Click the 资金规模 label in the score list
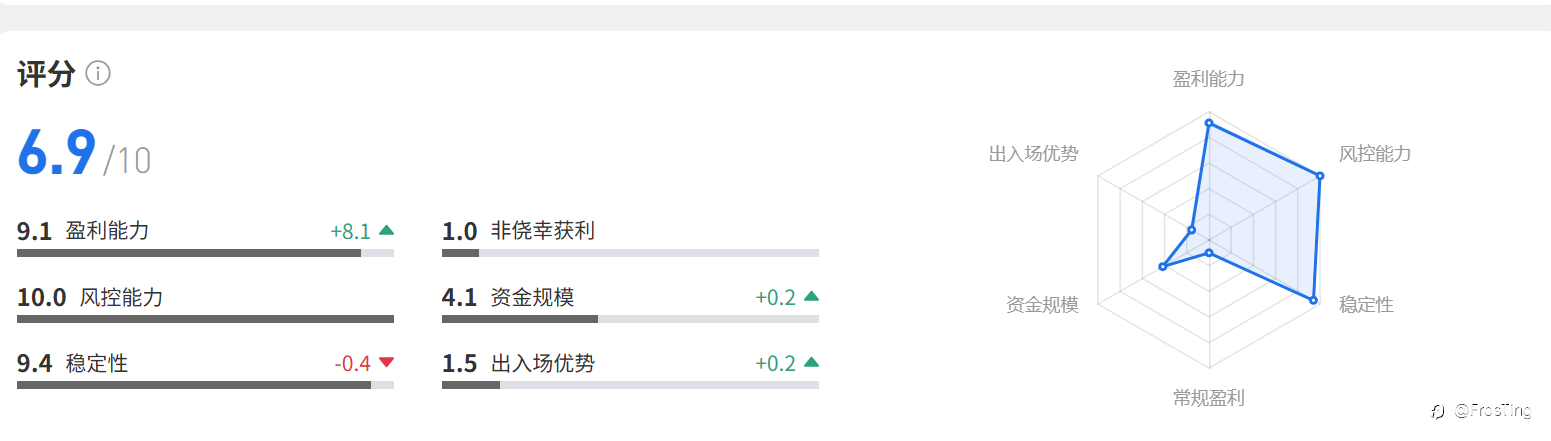The width and height of the screenshot is (1551, 441). coord(532,297)
